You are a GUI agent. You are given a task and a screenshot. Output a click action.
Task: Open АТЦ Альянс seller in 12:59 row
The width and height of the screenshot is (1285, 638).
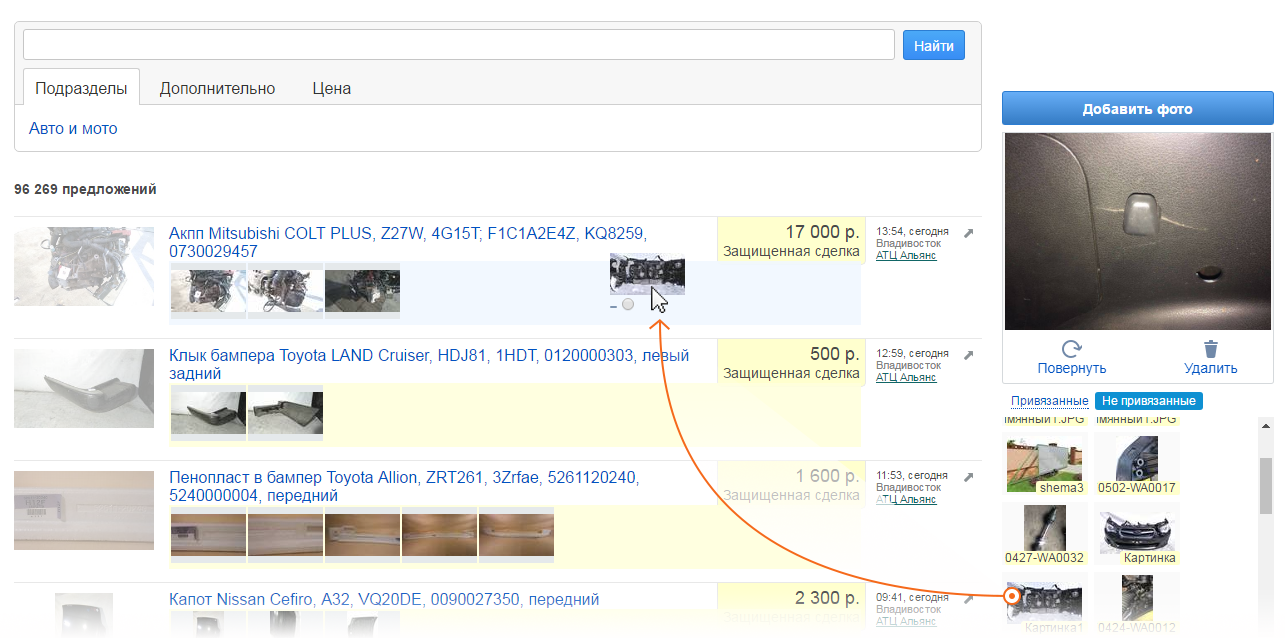[906, 377]
